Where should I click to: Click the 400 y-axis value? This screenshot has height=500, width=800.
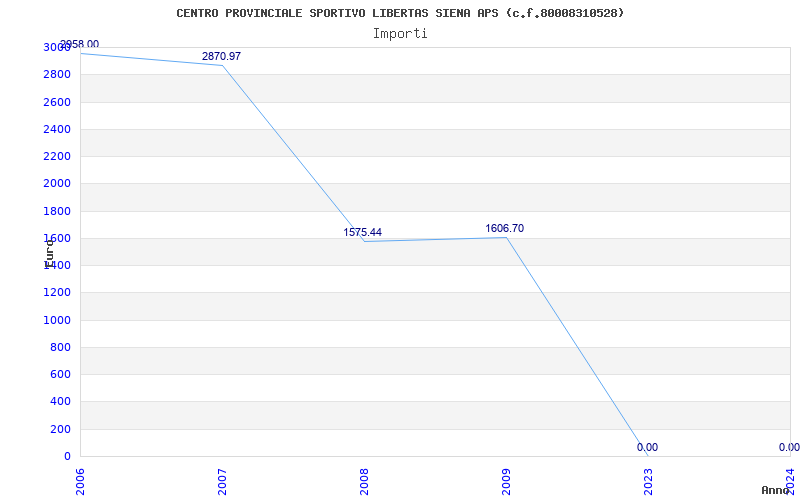click(x=60, y=402)
